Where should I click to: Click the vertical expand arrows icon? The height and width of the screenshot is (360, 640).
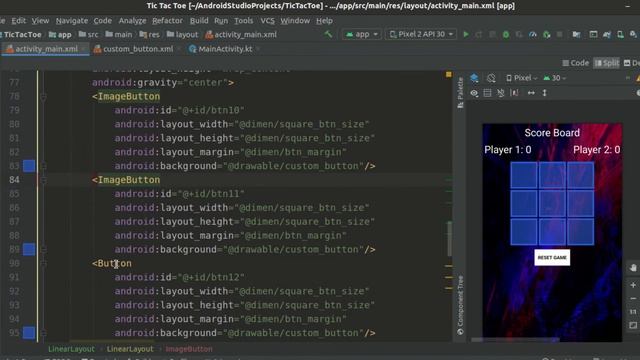(x=544, y=93)
